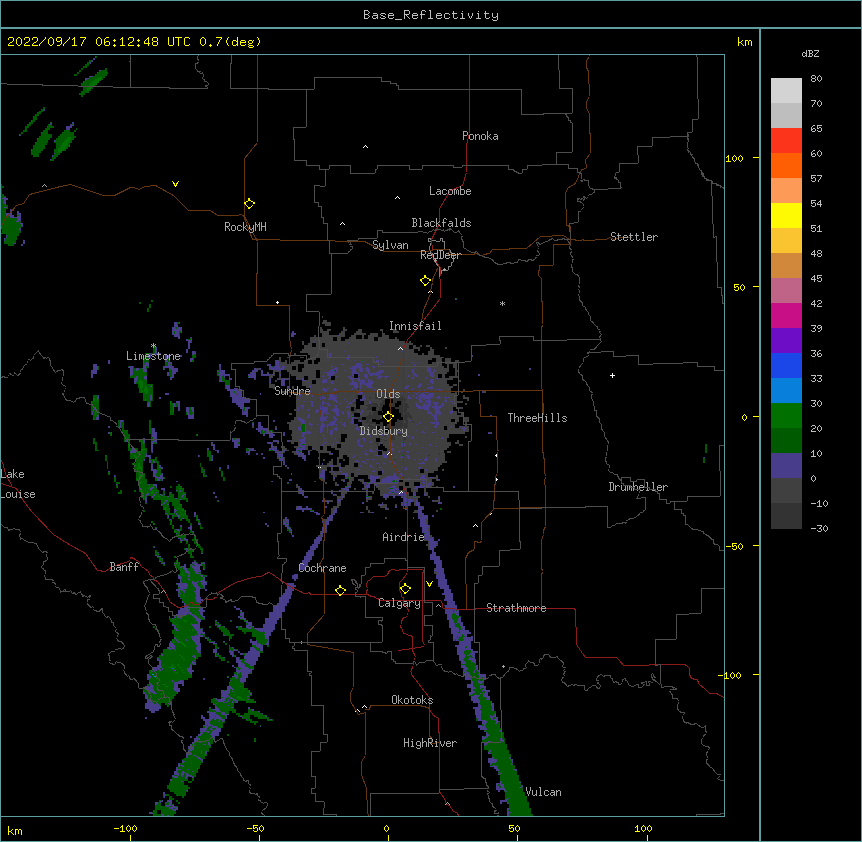Click the Limestone label

click(x=153, y=356)
